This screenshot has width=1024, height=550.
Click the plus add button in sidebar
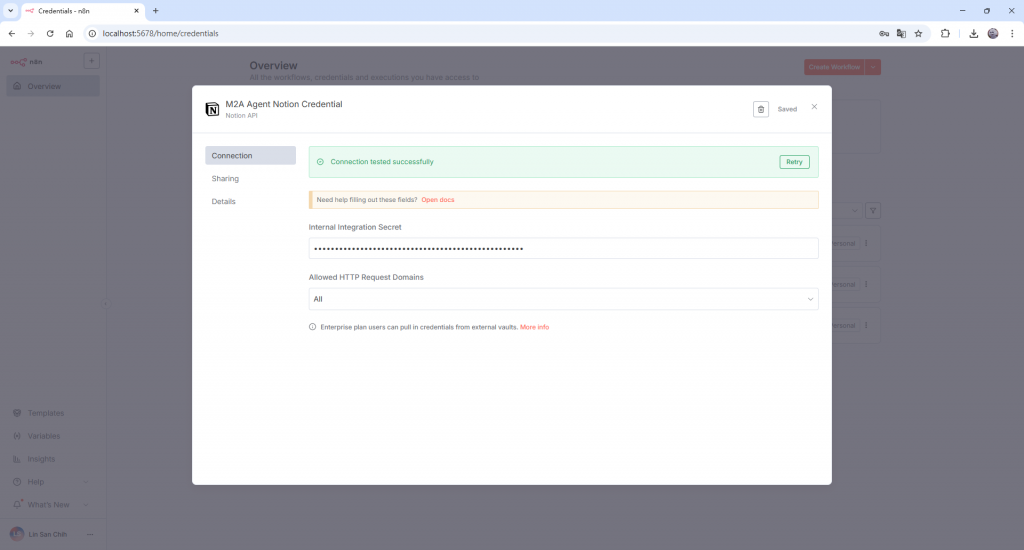pyautogui.click(x=91, y=61)
